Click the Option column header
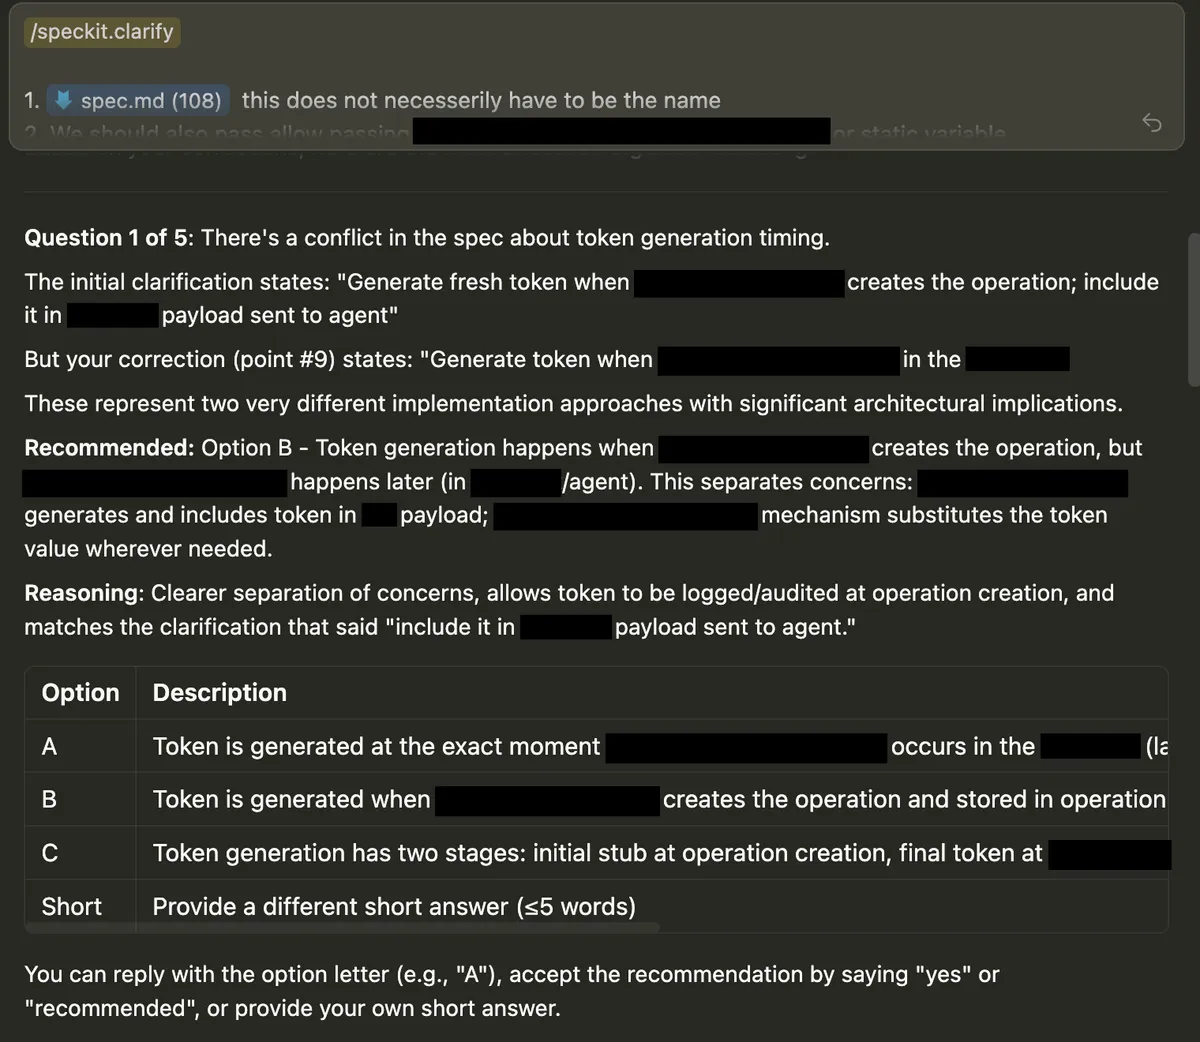Screen dimensions: 1200x1042 [x=79, y=692]
